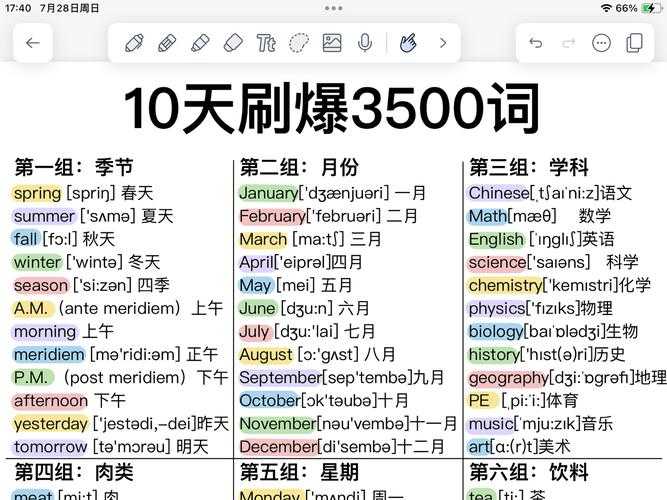667x500 pixels.
Task: Tap the highlighted word music
Action: click(x=491, y=424)
